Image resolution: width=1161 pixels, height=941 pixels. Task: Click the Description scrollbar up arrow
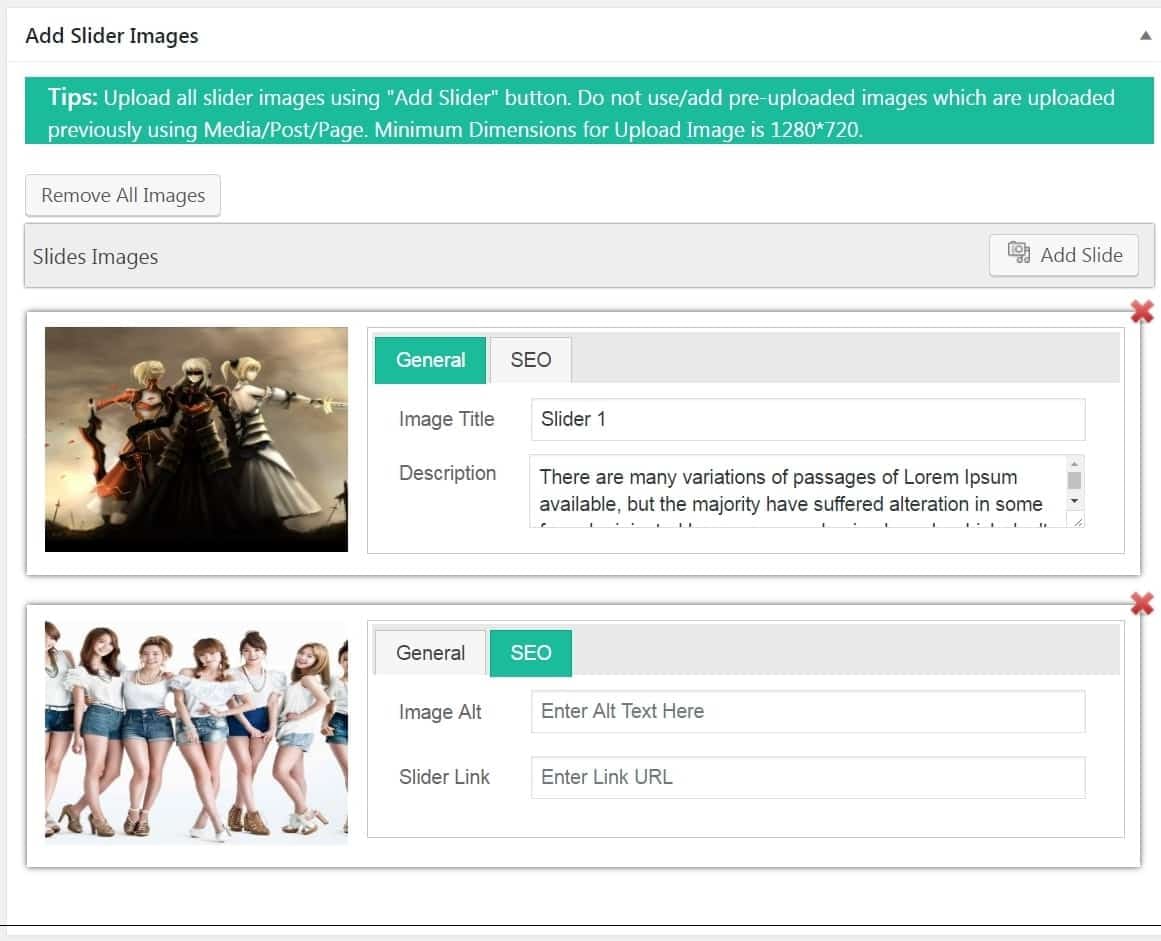coord(1074,463)
